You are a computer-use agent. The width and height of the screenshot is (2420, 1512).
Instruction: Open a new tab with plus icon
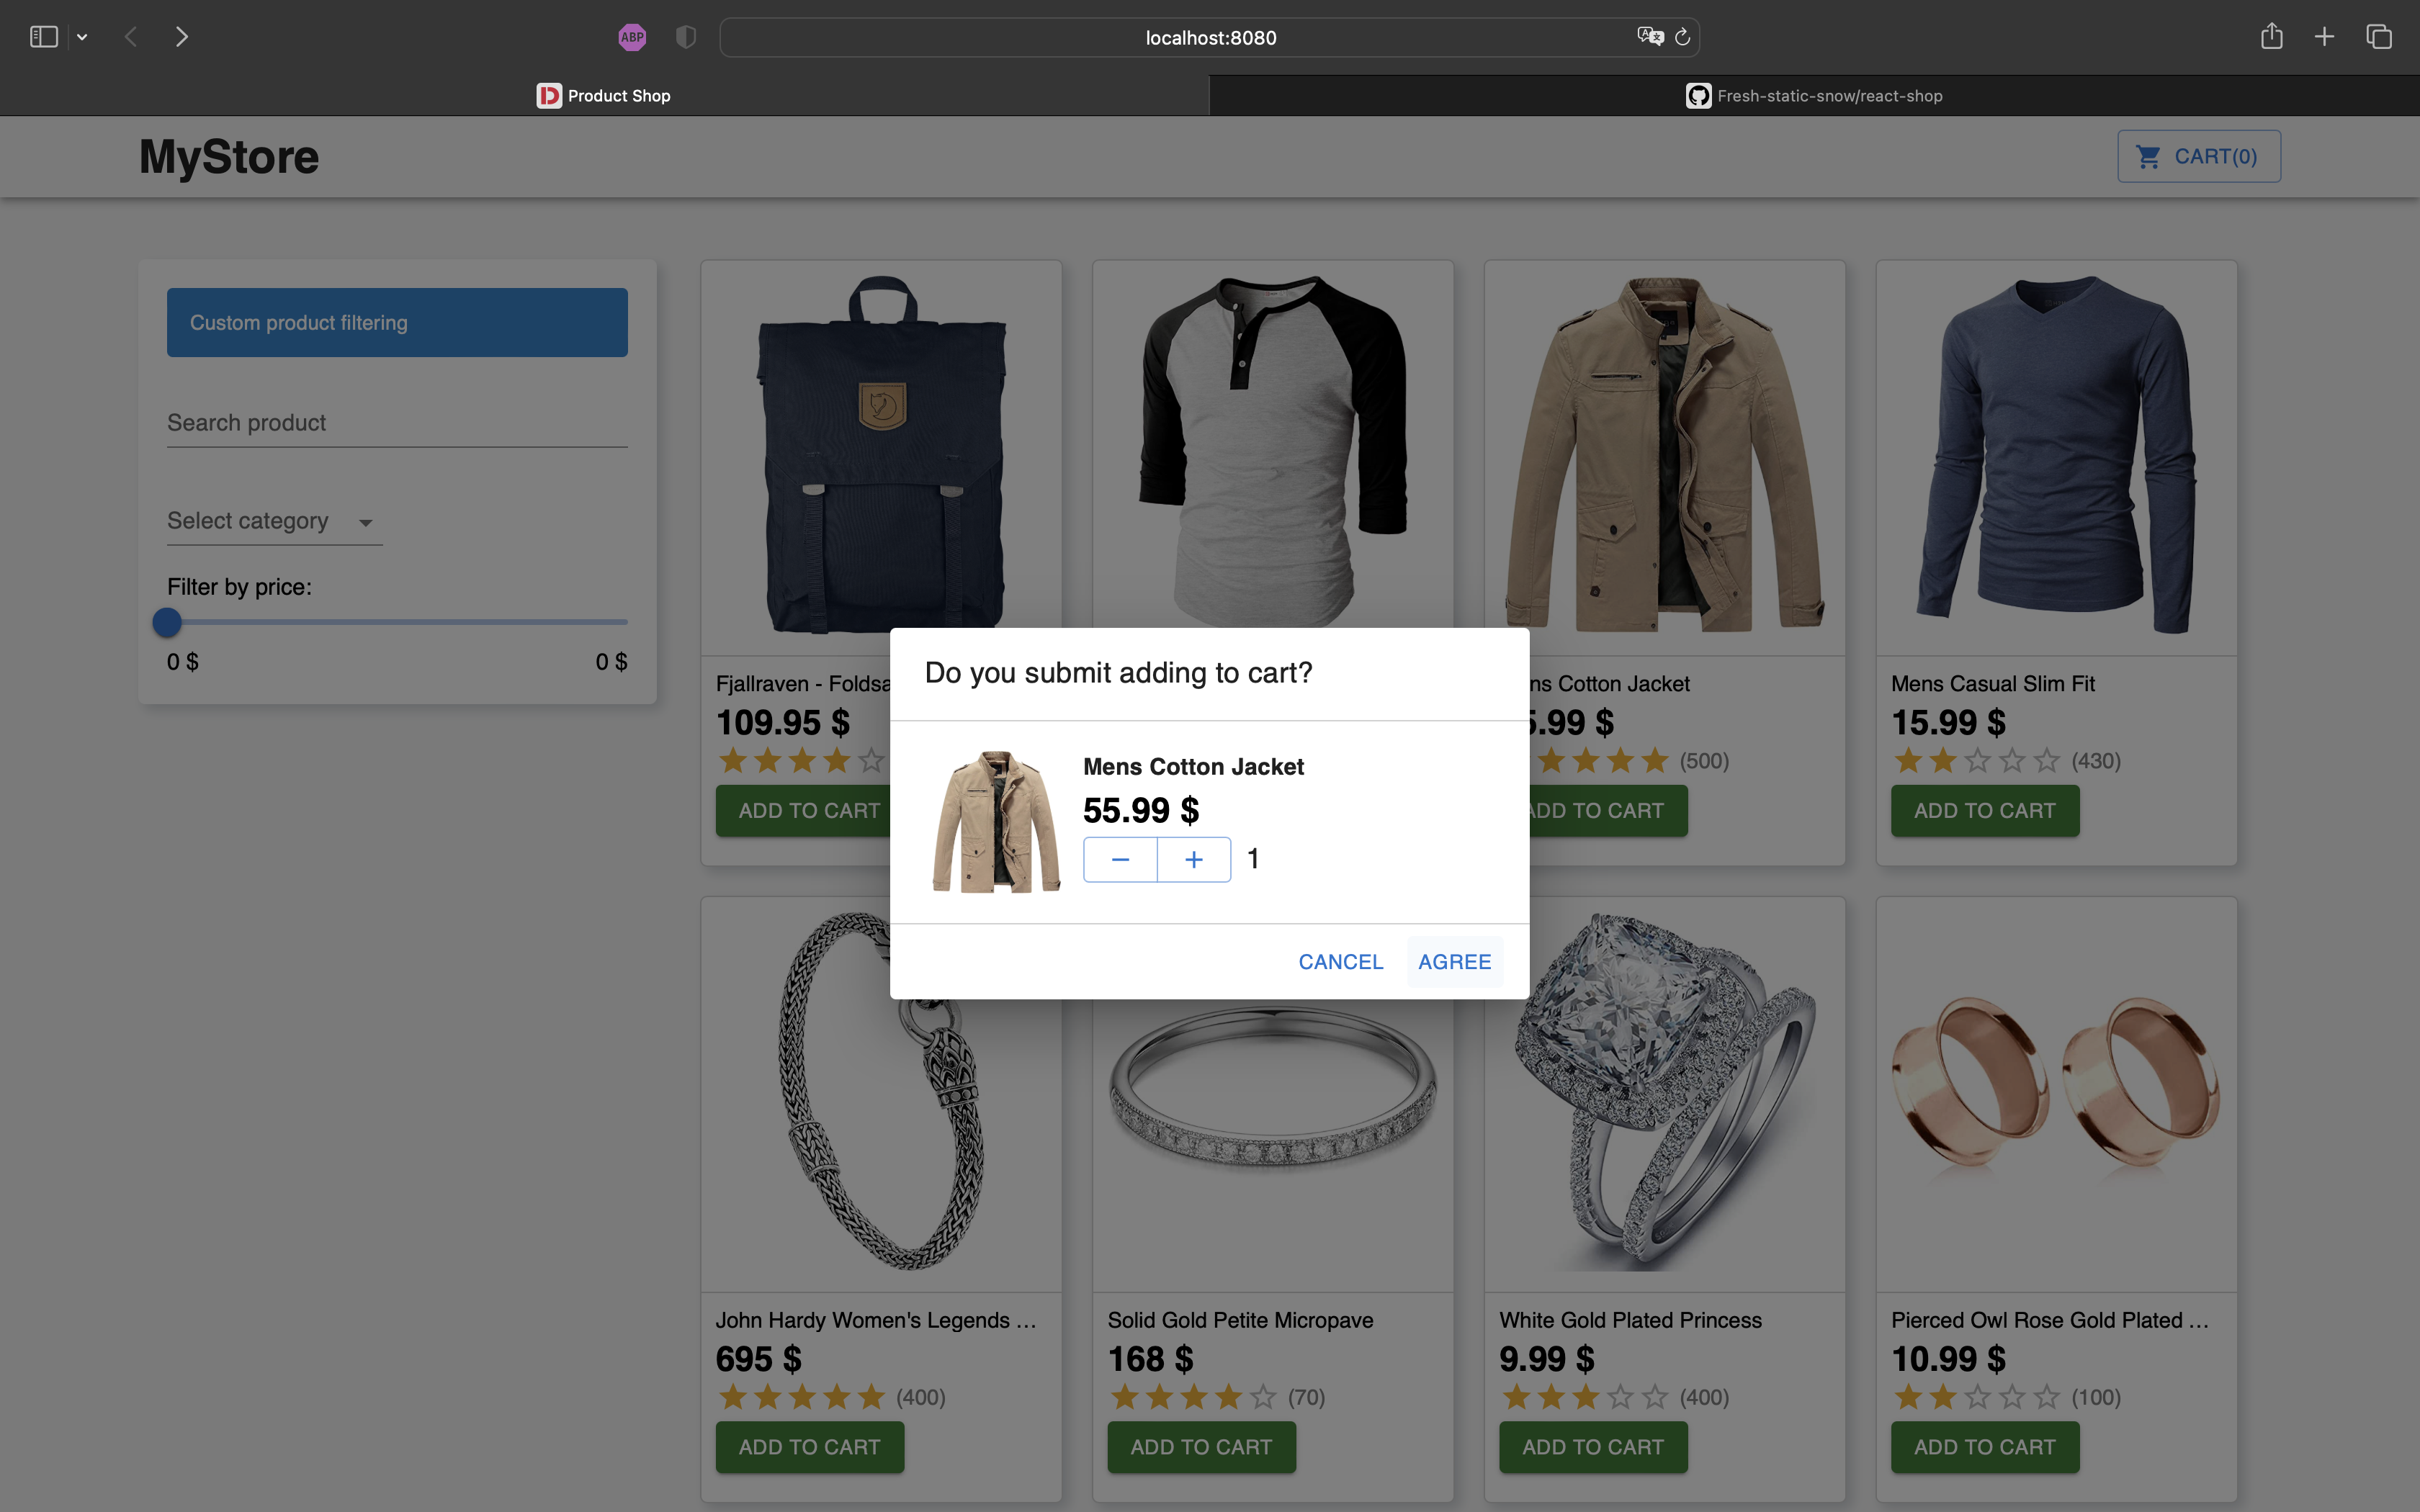tap(2324, 37)
